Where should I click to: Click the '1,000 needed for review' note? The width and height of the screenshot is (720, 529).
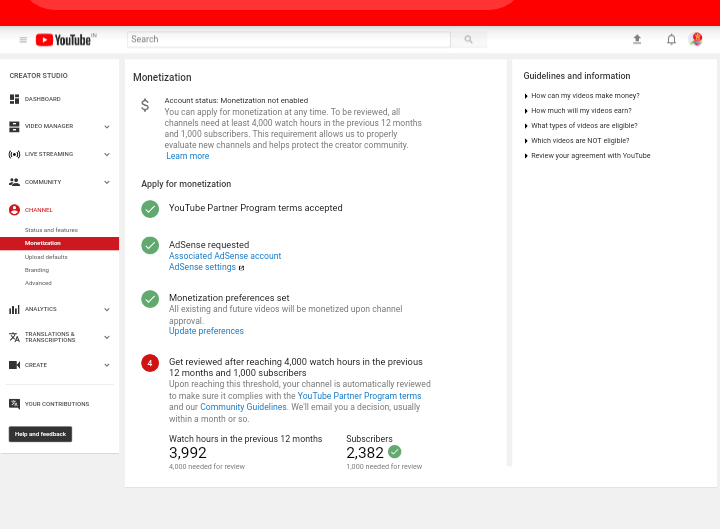point(384,467)
